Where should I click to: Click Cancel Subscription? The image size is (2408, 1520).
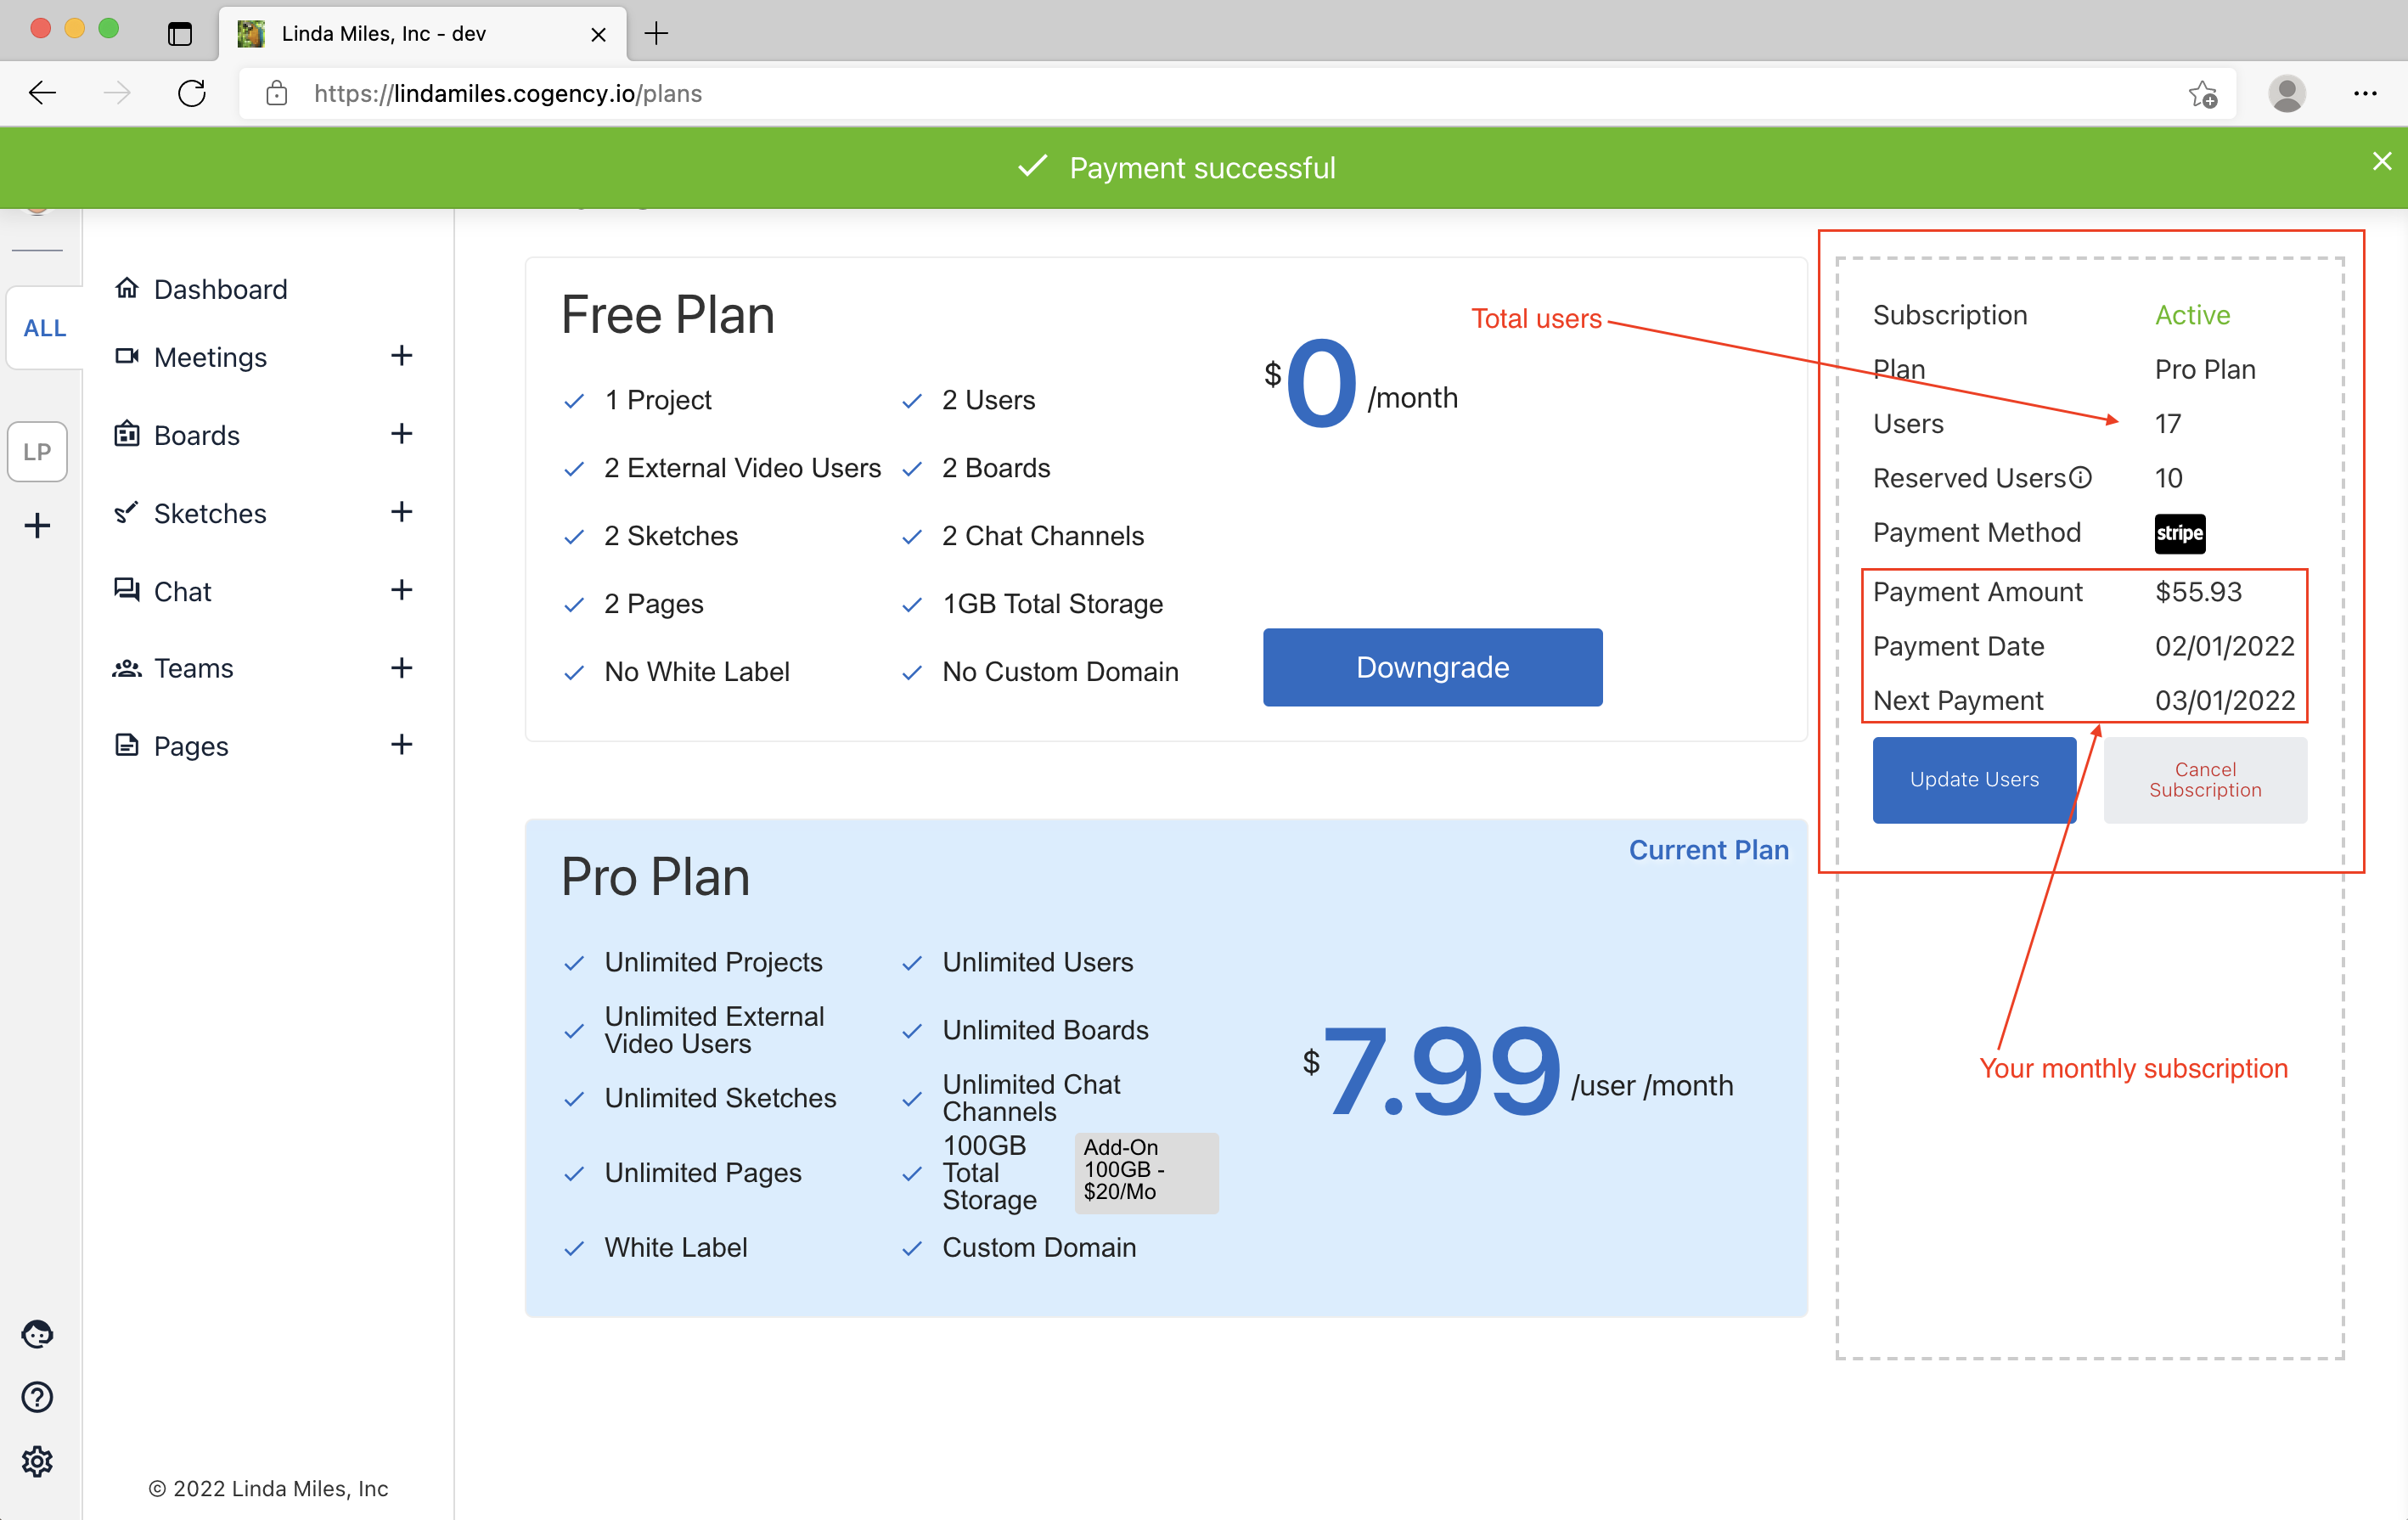pos(2204,780)
